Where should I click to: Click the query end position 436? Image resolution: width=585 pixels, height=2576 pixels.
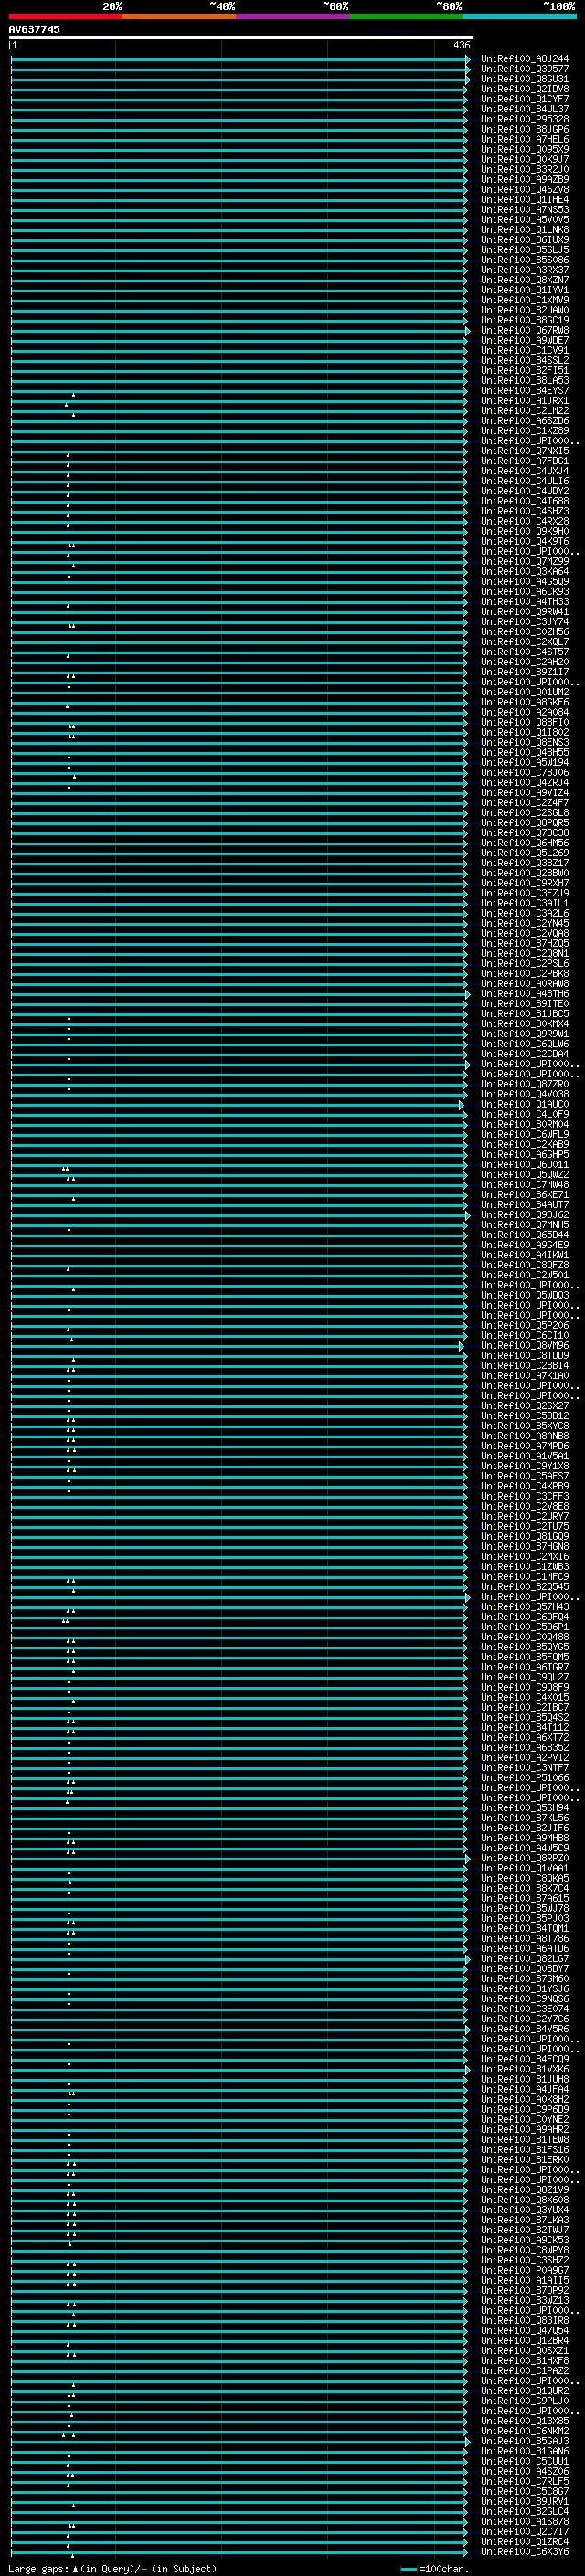(x=461, y=45)
